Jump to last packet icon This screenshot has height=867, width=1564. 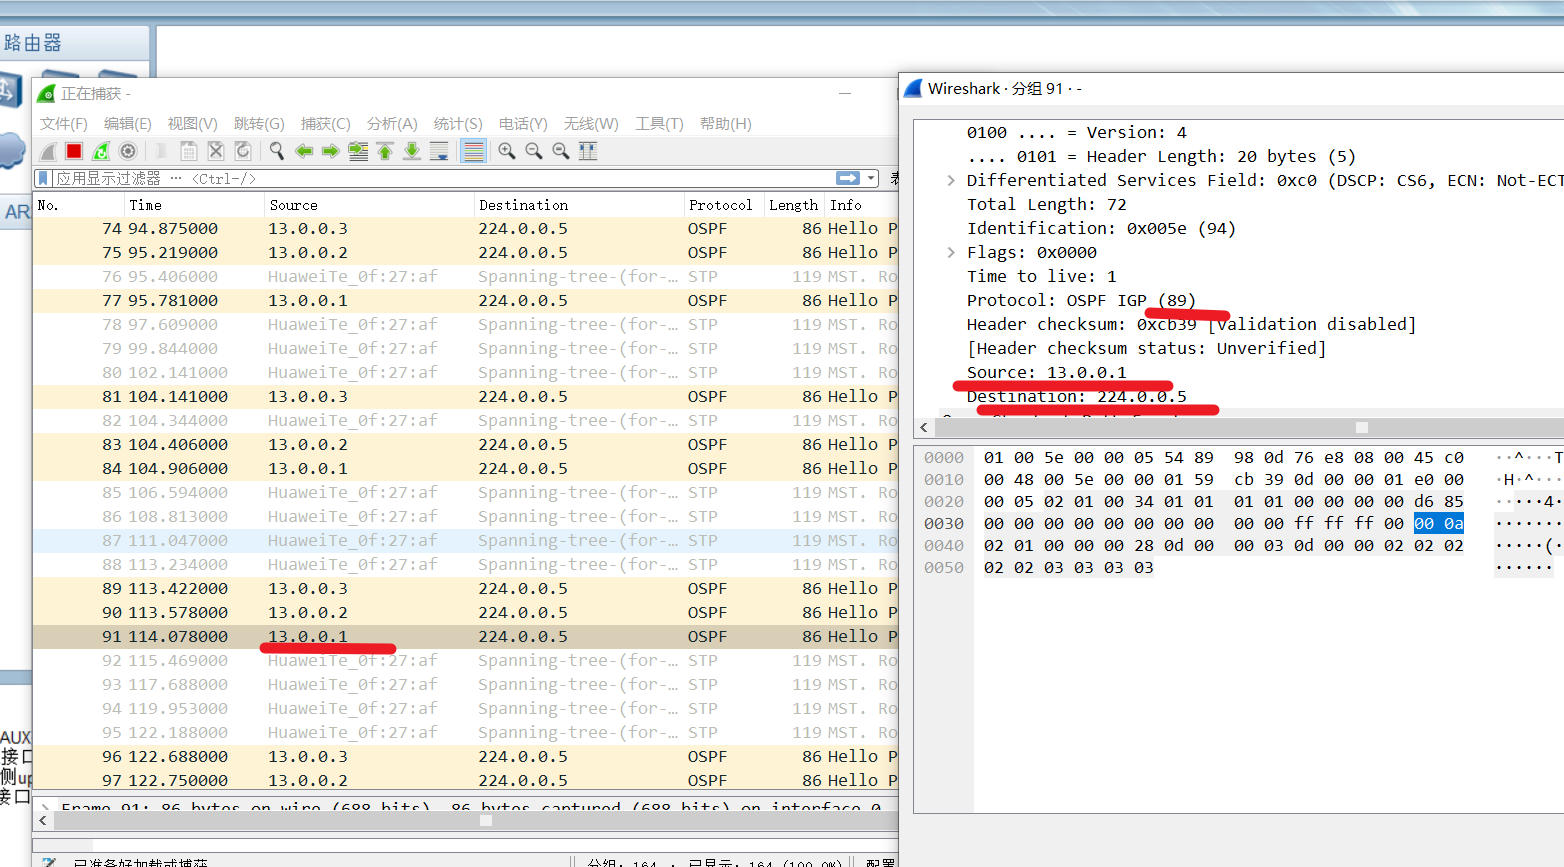(412, 151)
